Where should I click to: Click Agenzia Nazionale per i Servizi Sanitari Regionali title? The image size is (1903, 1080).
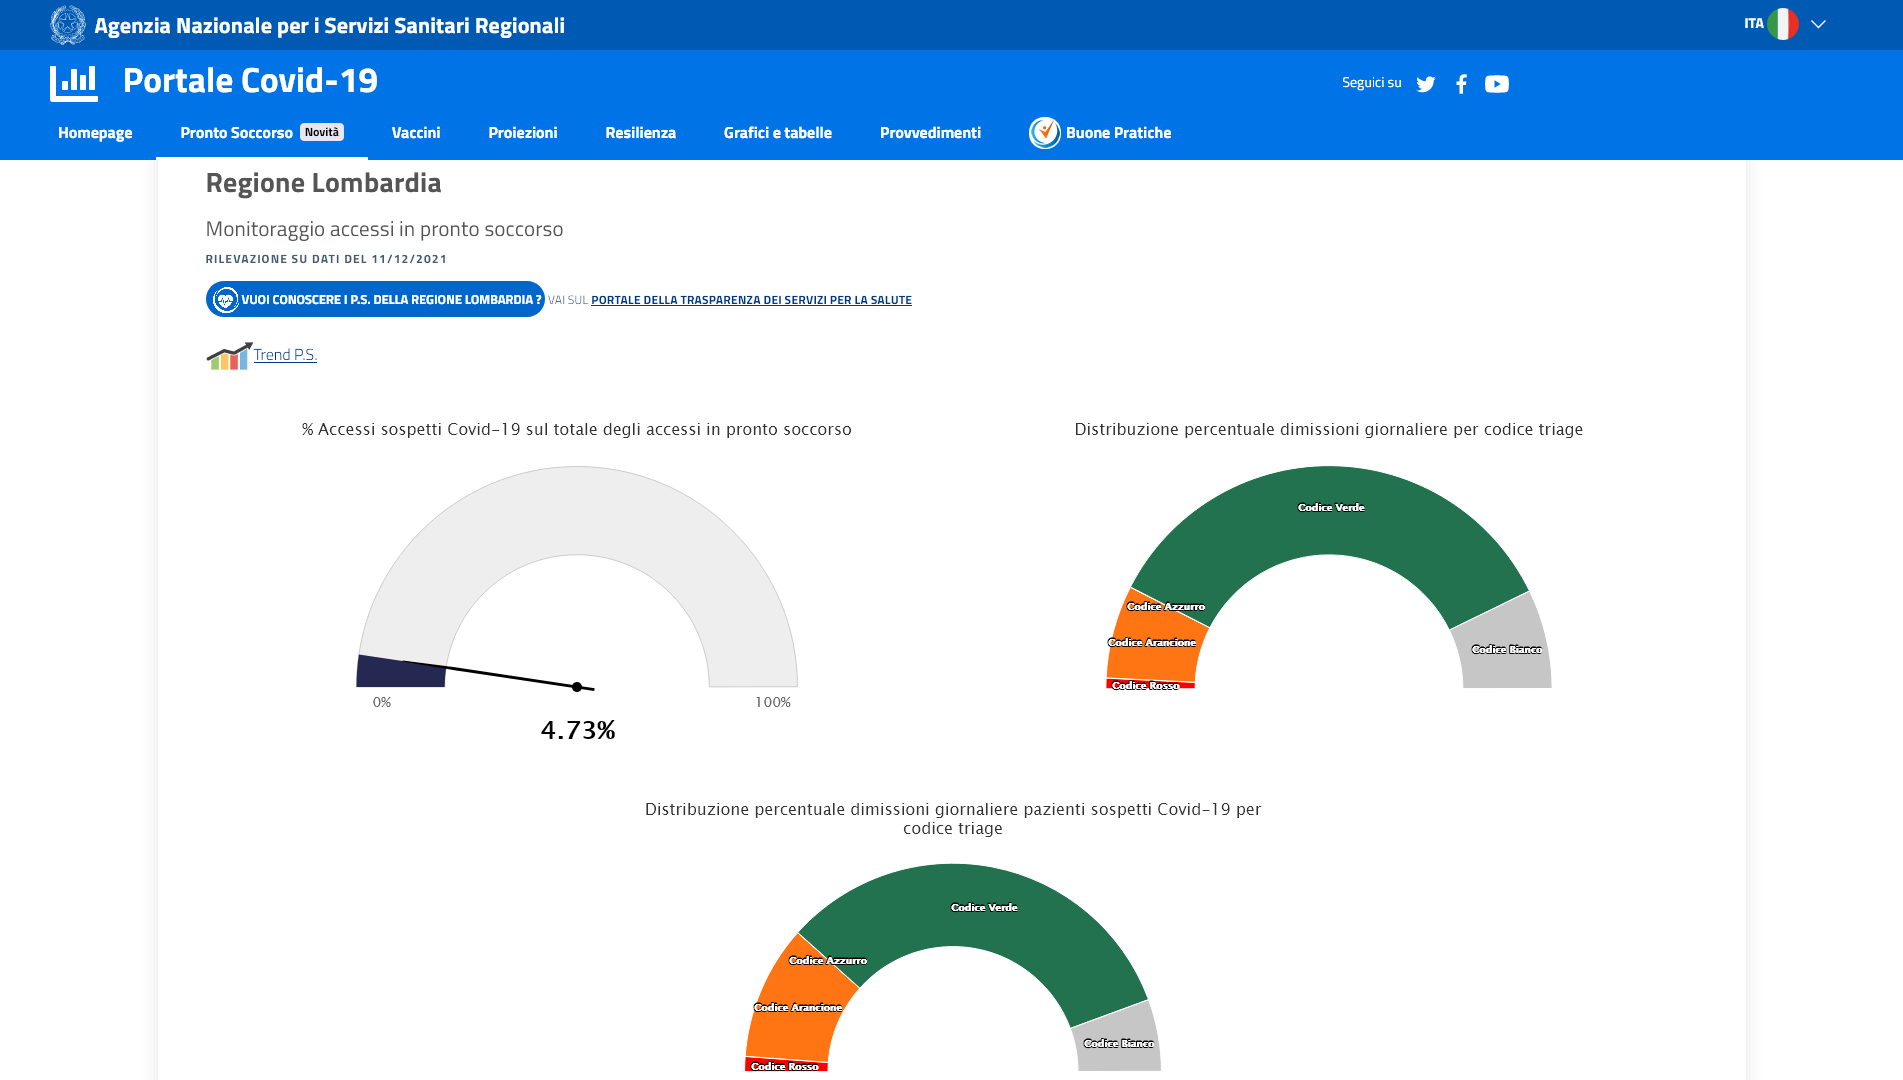point(329,25)
